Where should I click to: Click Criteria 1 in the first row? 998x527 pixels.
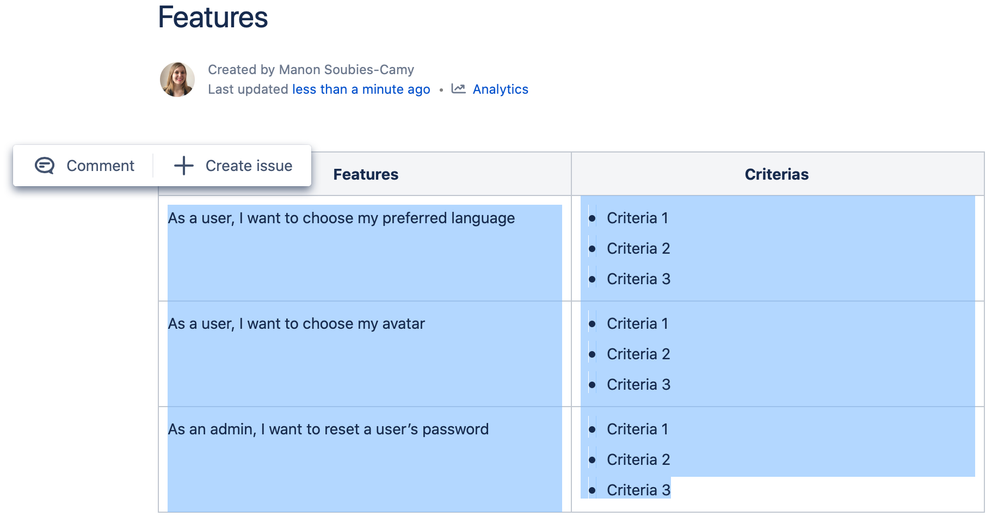[x=637, y=218]
